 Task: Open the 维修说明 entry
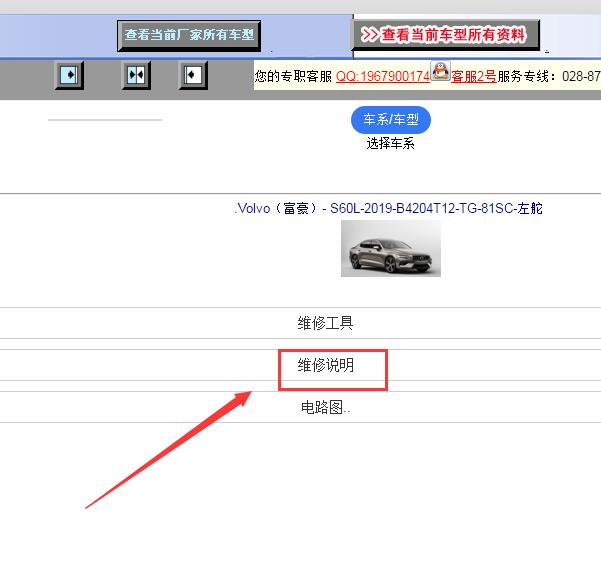click(x=325, y=365)
